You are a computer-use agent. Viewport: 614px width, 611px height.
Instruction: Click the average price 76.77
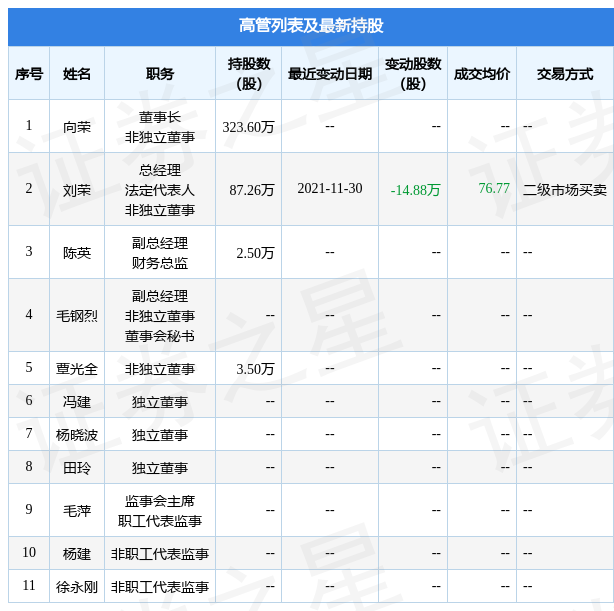coord(494,188)
